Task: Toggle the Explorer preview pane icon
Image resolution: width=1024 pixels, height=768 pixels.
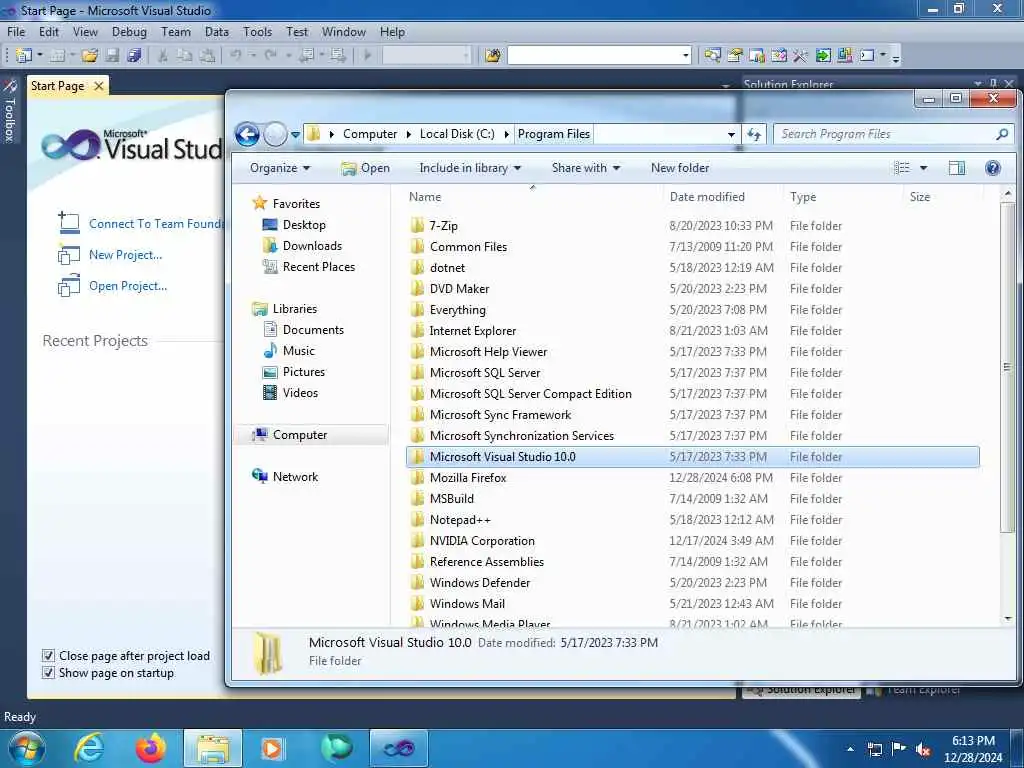Action: (x=957, y=168)
